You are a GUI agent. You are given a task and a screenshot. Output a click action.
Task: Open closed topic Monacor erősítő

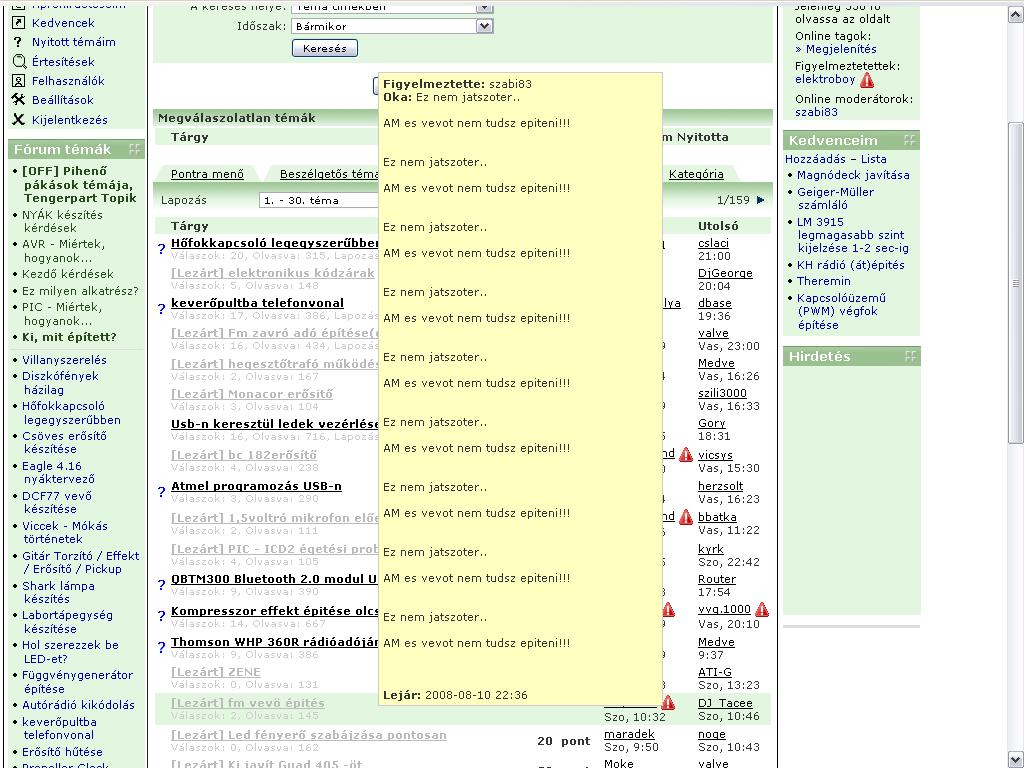(251, 394)
